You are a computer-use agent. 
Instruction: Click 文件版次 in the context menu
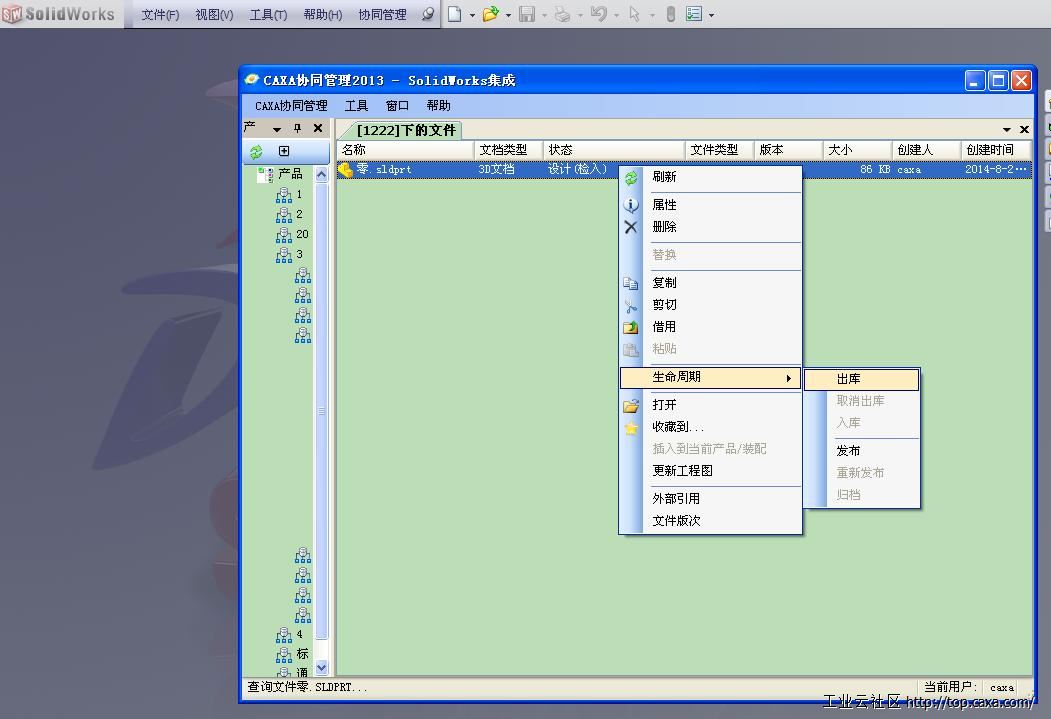[x=677, y=521]
